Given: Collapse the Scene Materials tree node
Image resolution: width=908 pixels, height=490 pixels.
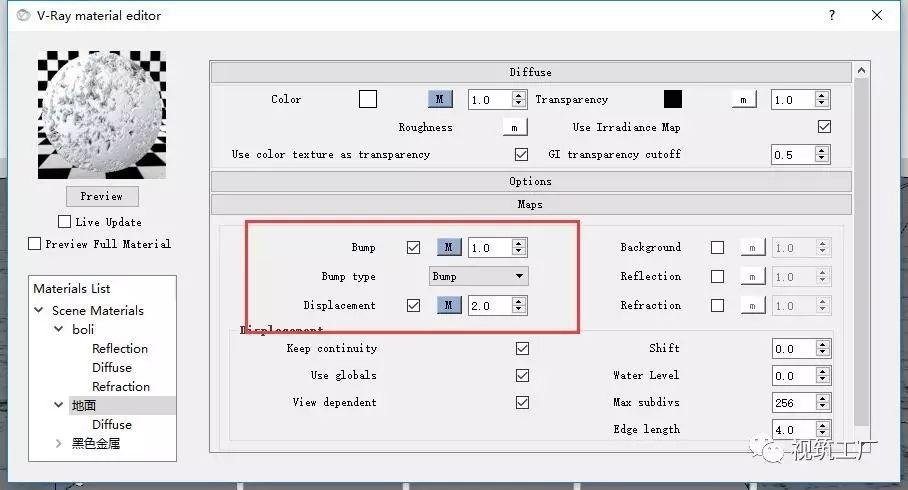Looking at the screenshot, I should click(39, 310).
